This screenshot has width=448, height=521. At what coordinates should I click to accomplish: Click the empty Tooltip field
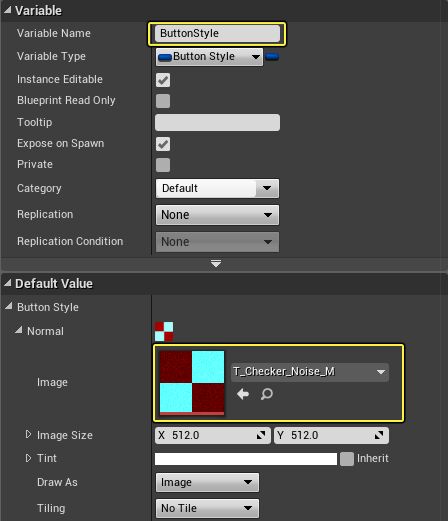click(217, 122)
